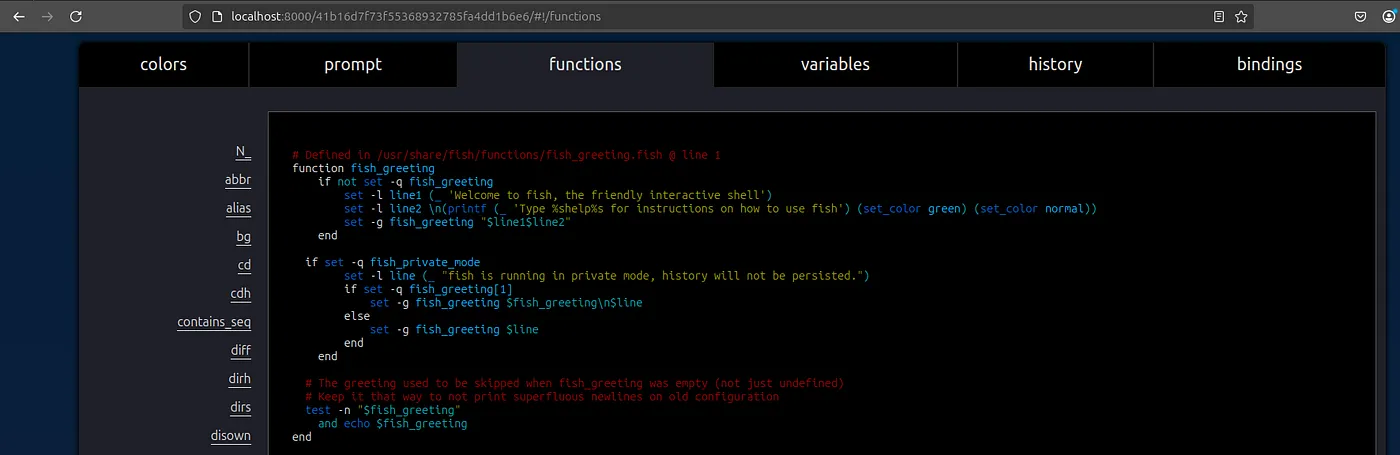The width and height of the screenshot is (1400, 455).
Task: Click the '# Defined in' comment line
Action: [506, 155]
